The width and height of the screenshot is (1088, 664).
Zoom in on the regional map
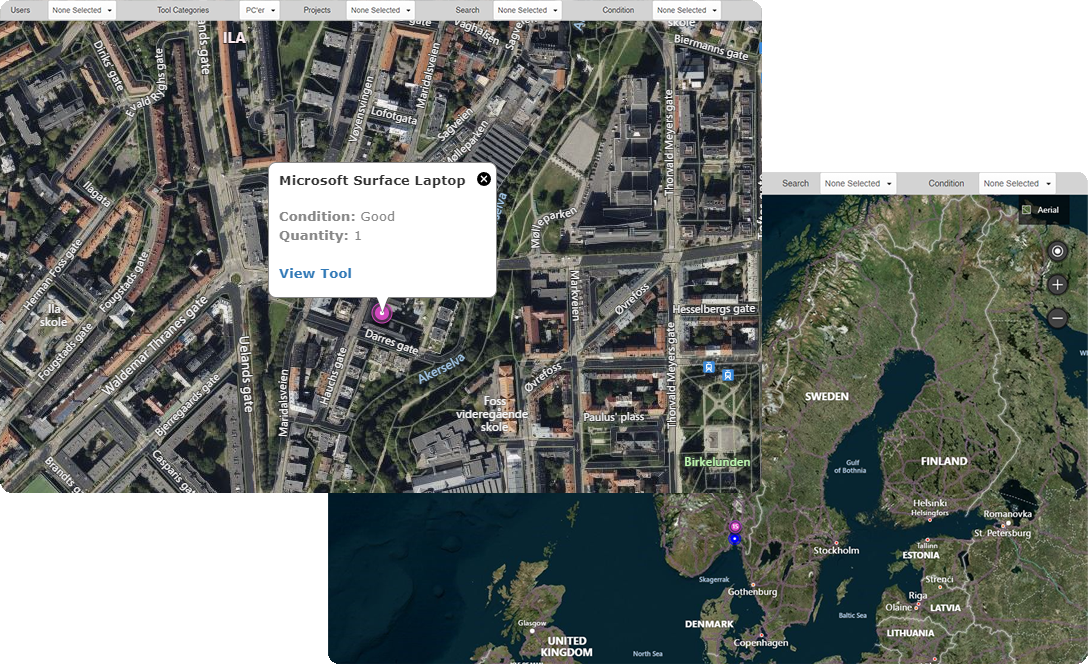tap(1057, 284)
